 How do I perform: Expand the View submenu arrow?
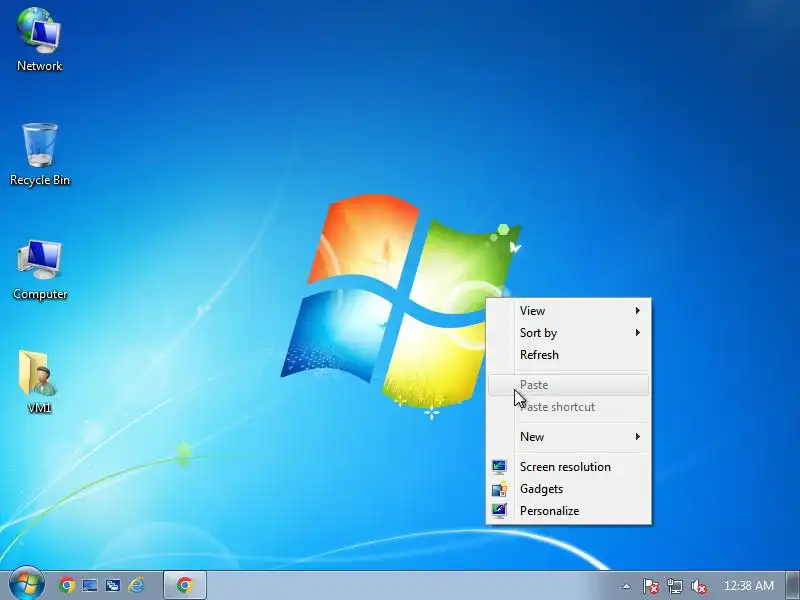637,311
